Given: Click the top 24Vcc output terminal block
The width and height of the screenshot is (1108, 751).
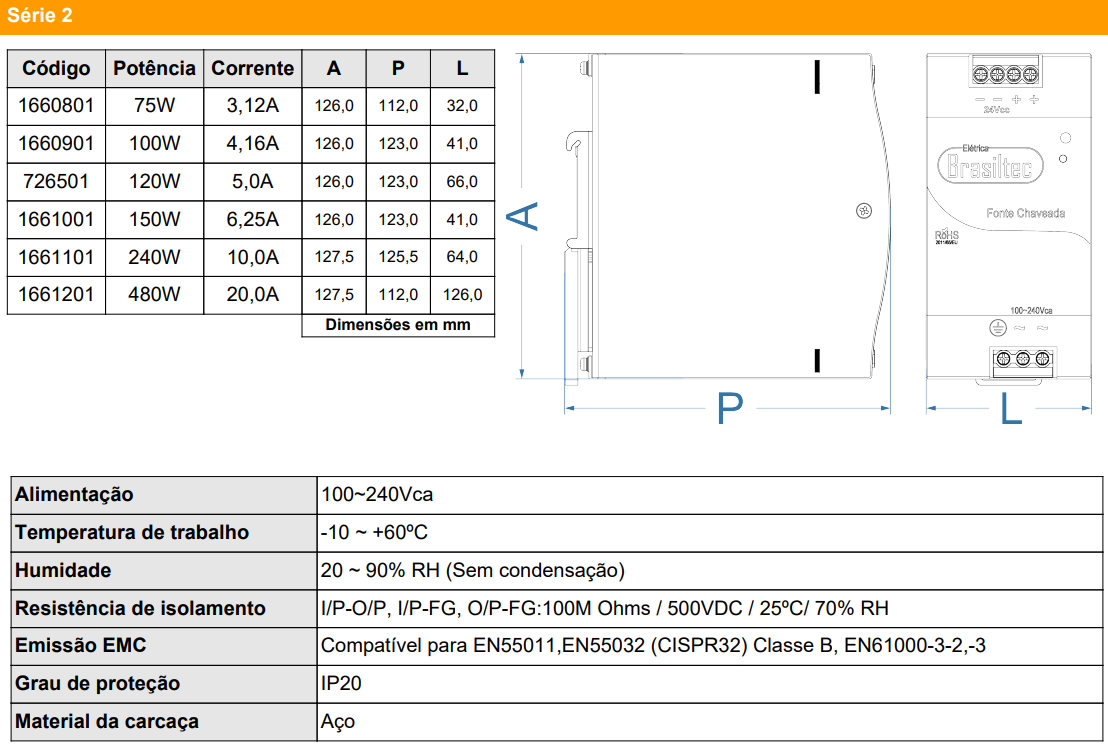Looking at the screenshot, I should coord(1006,73).
